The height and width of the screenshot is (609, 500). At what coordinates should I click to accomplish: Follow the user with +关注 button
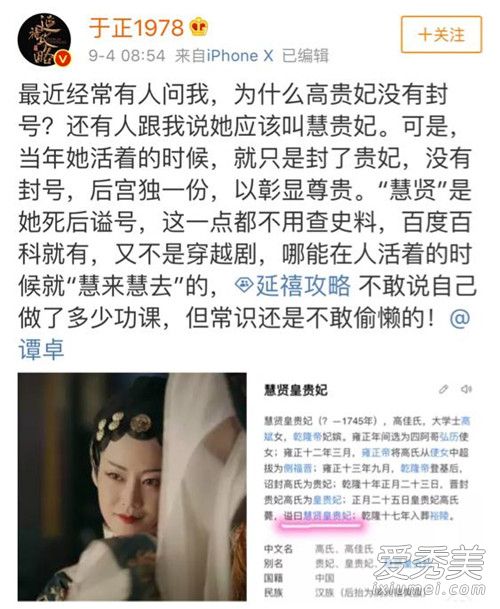(x=441, y=35)
